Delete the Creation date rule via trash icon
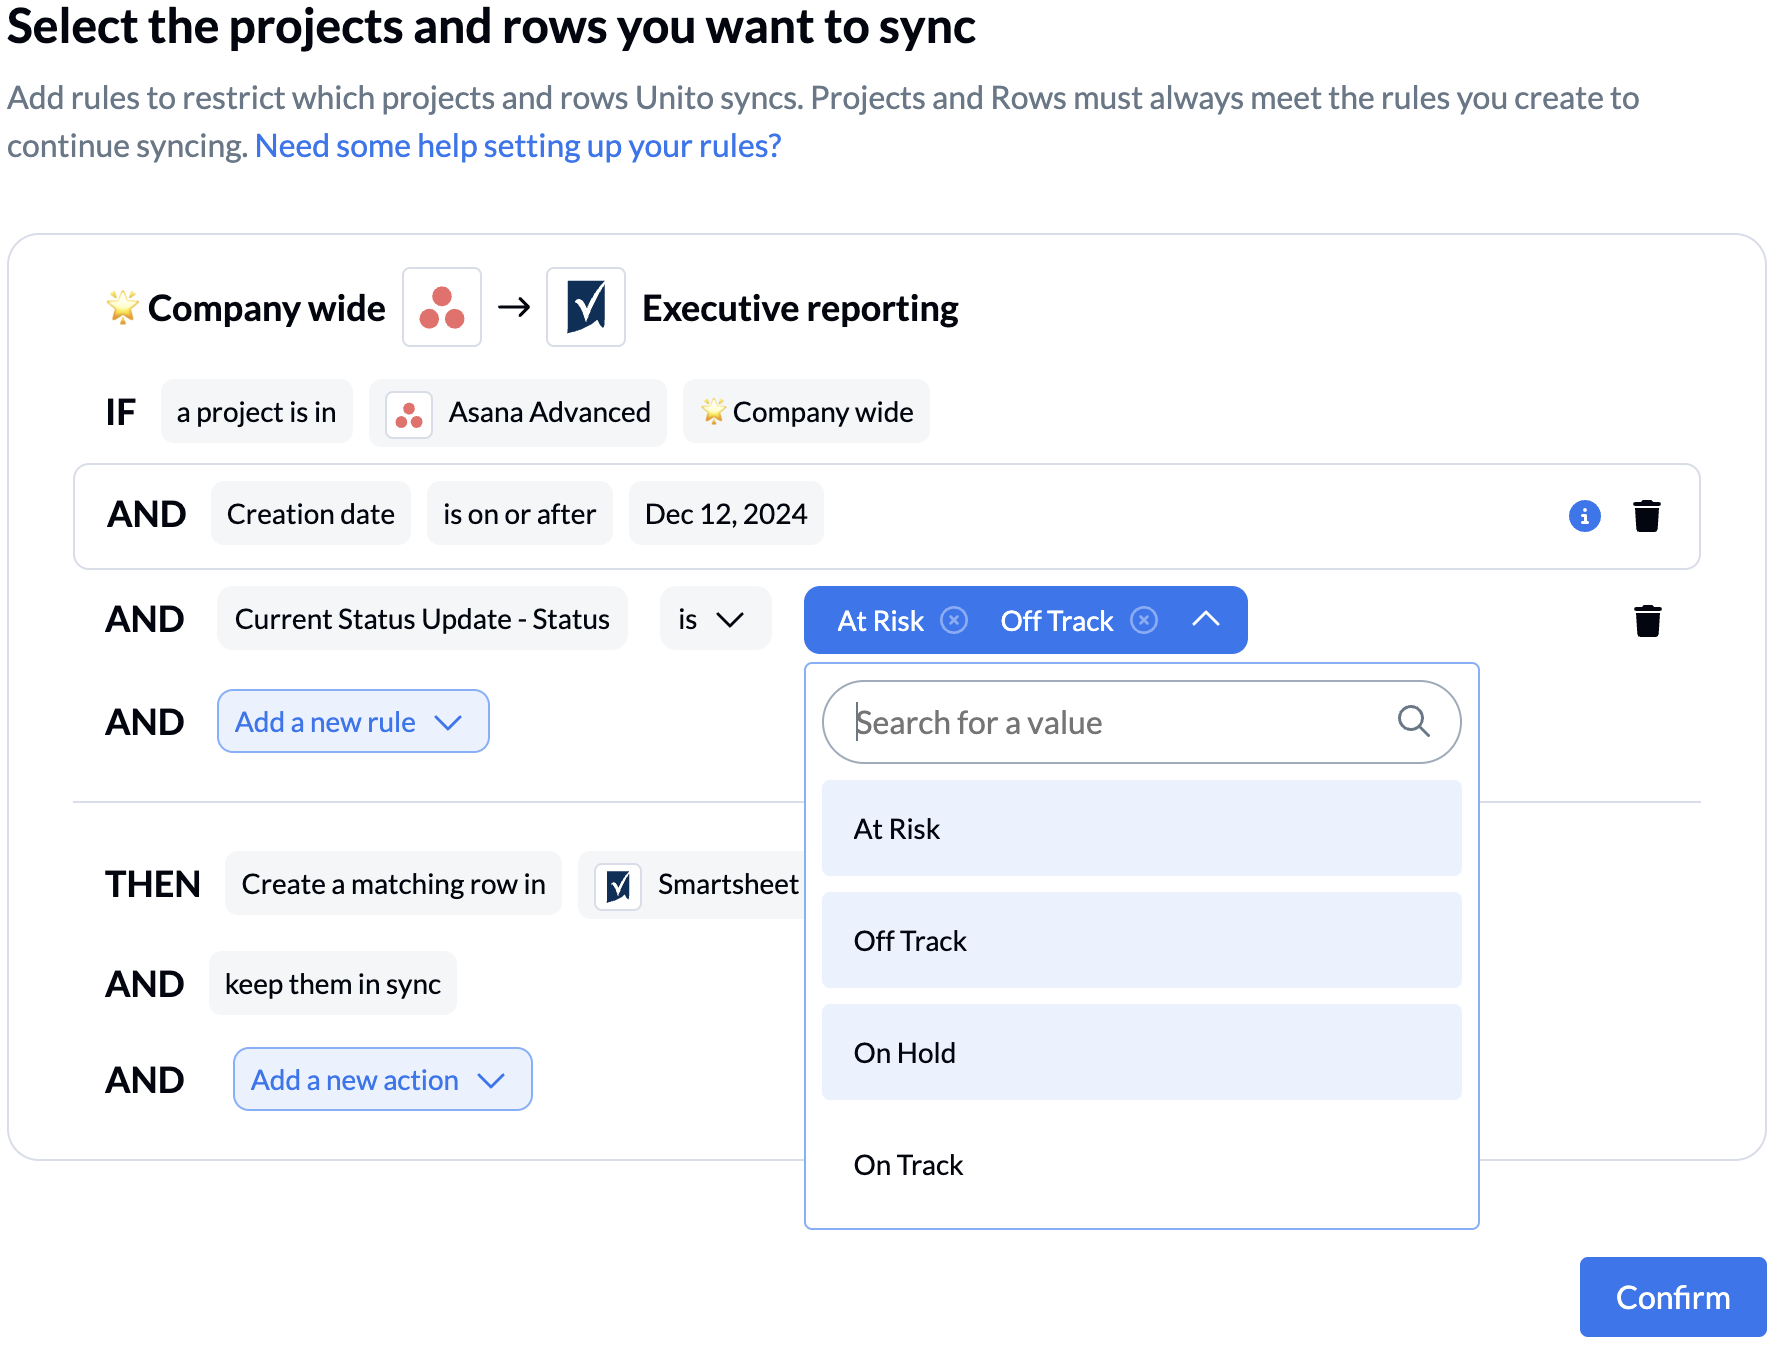This screenshot has width=1783, height=1349. click(x=1647, y=516)
